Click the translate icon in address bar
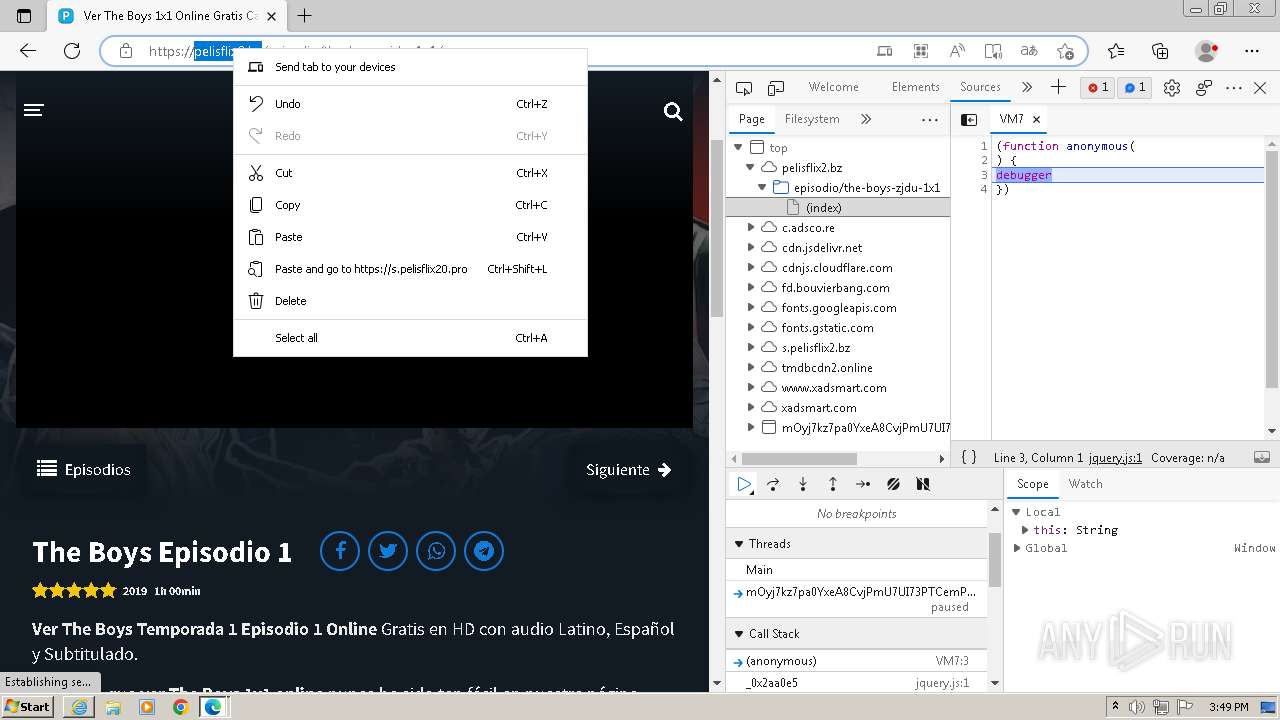Screen dimensions: 1280x720 [1029, 51]
